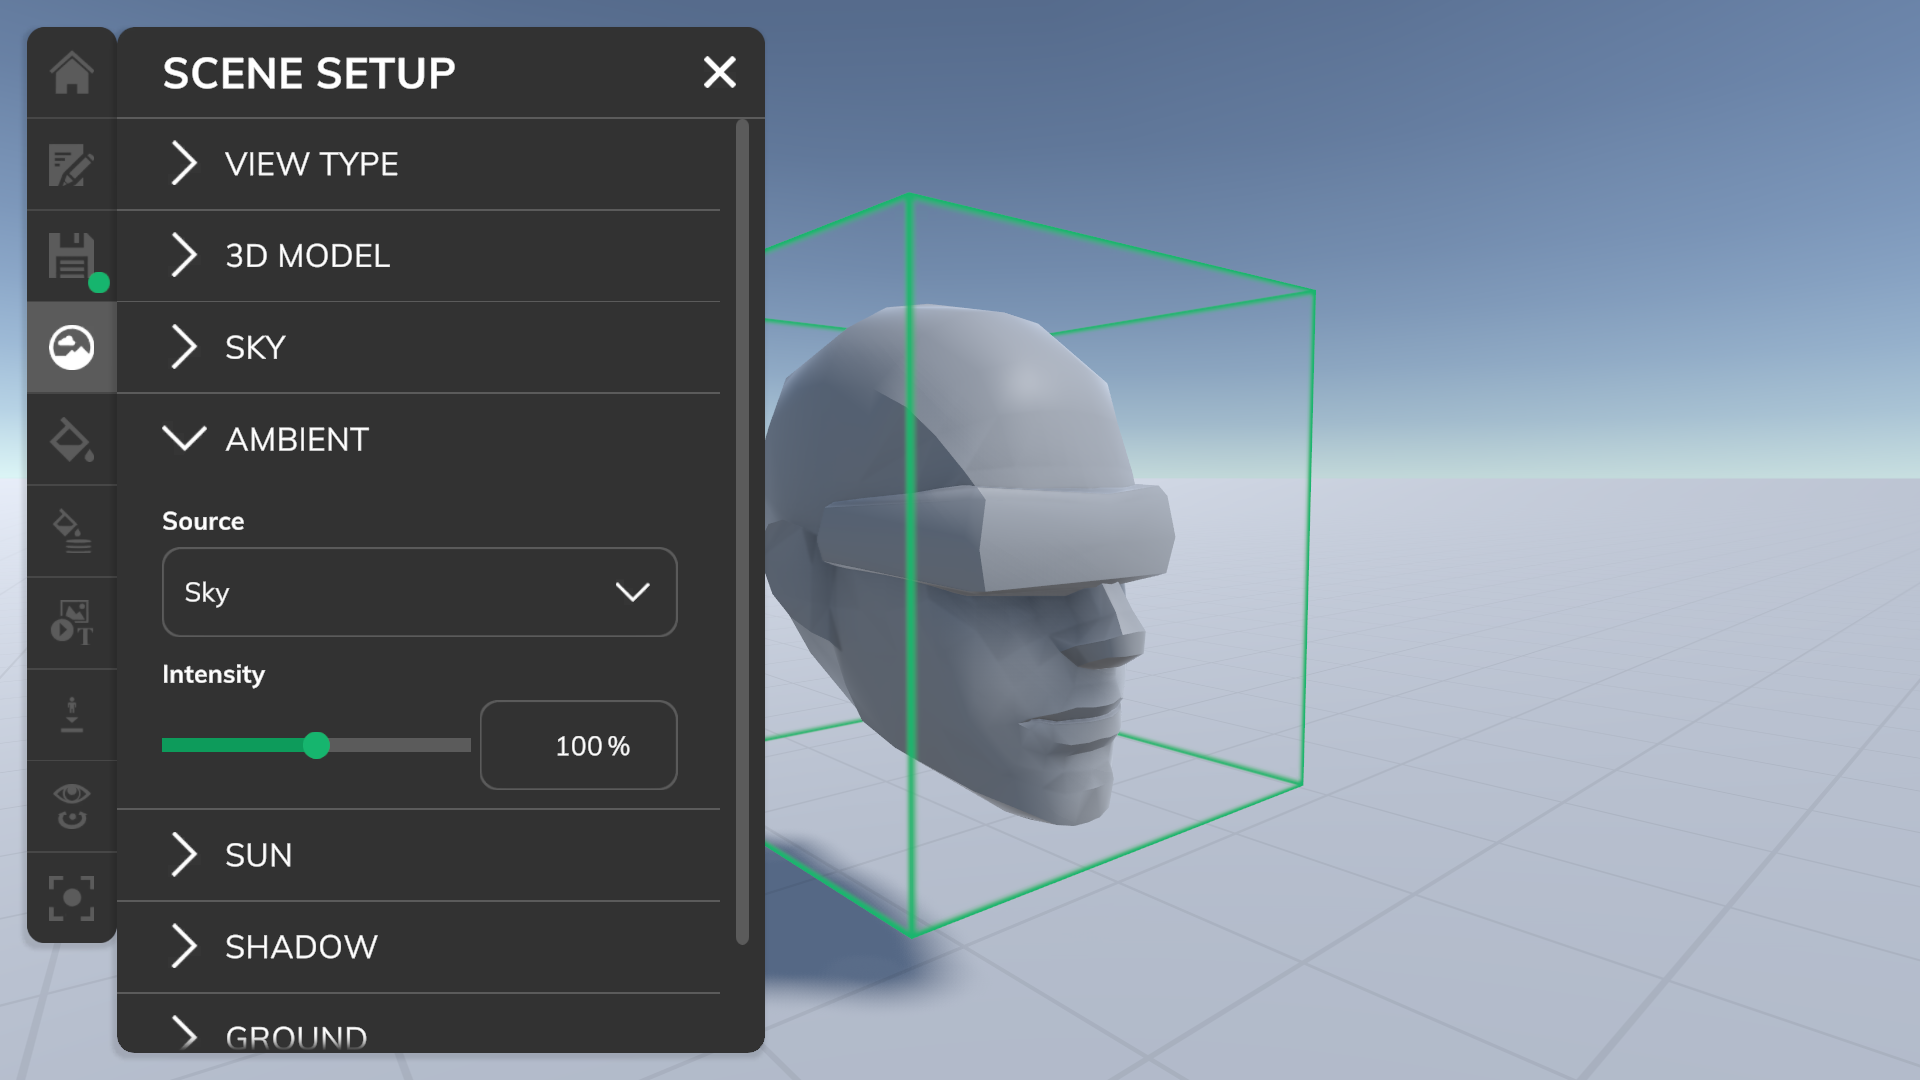The image size is (1920, 1080).
Task: Click the Intensity 100% value field
Action: point(579,745)
